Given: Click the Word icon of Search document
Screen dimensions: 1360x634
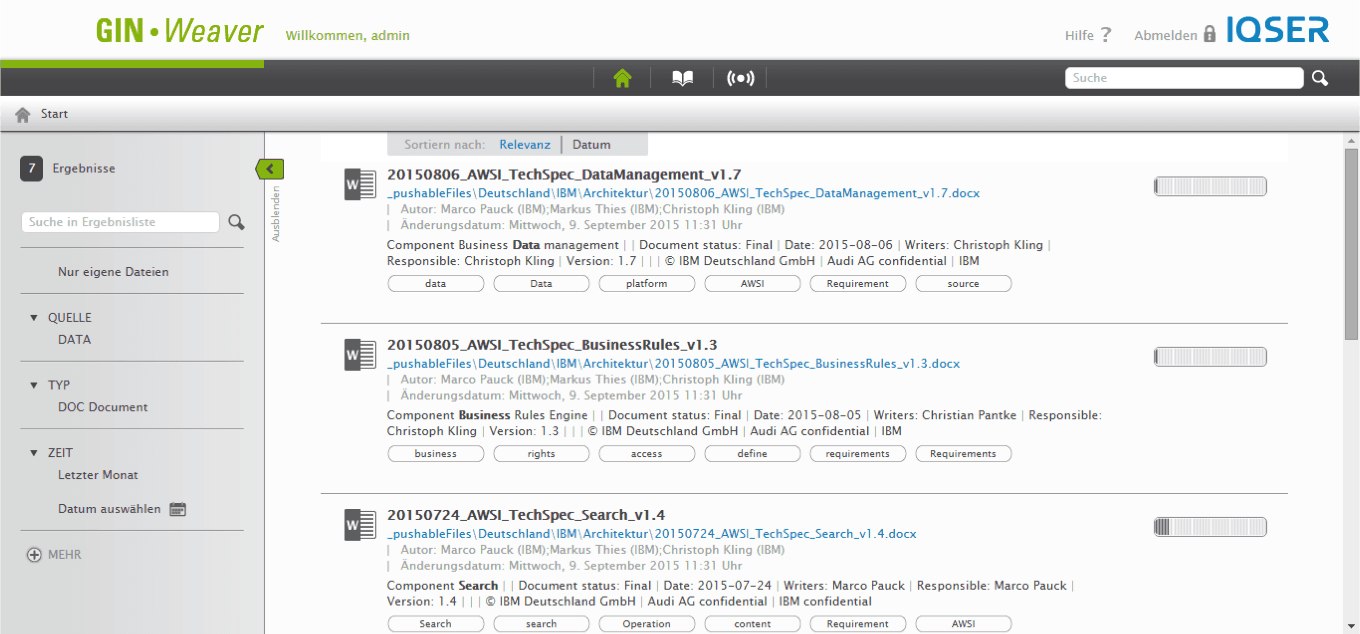Looking at the screenshot, I should coord(360,525).
